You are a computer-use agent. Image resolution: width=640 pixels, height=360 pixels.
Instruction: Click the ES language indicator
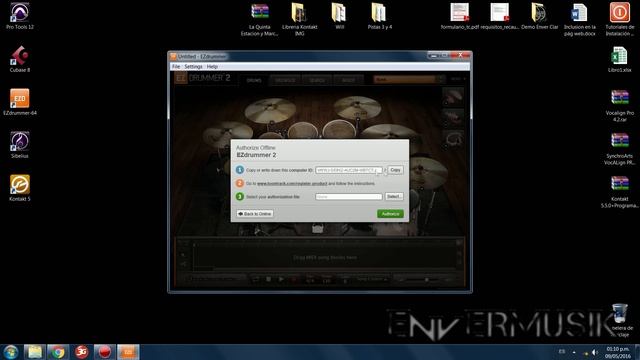pos(562,352)
